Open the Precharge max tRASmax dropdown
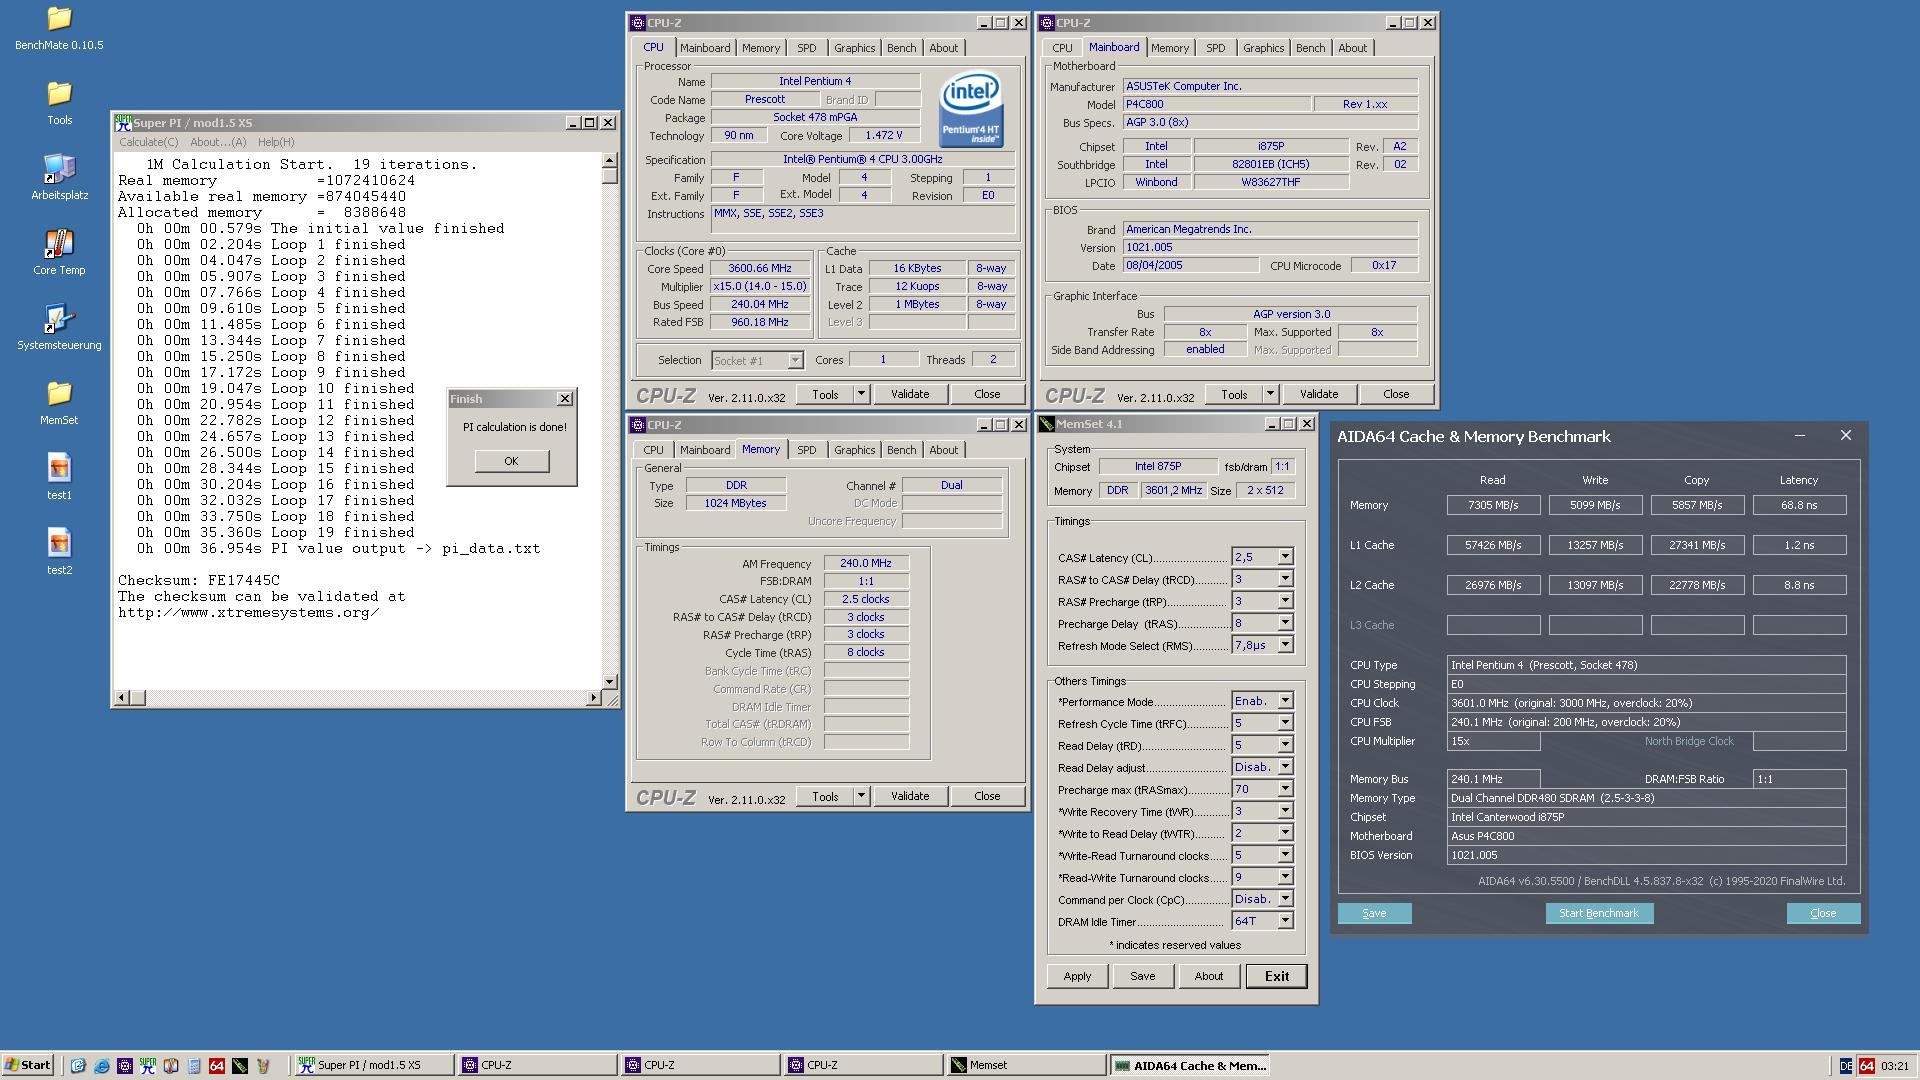 tap(1285, 789)
